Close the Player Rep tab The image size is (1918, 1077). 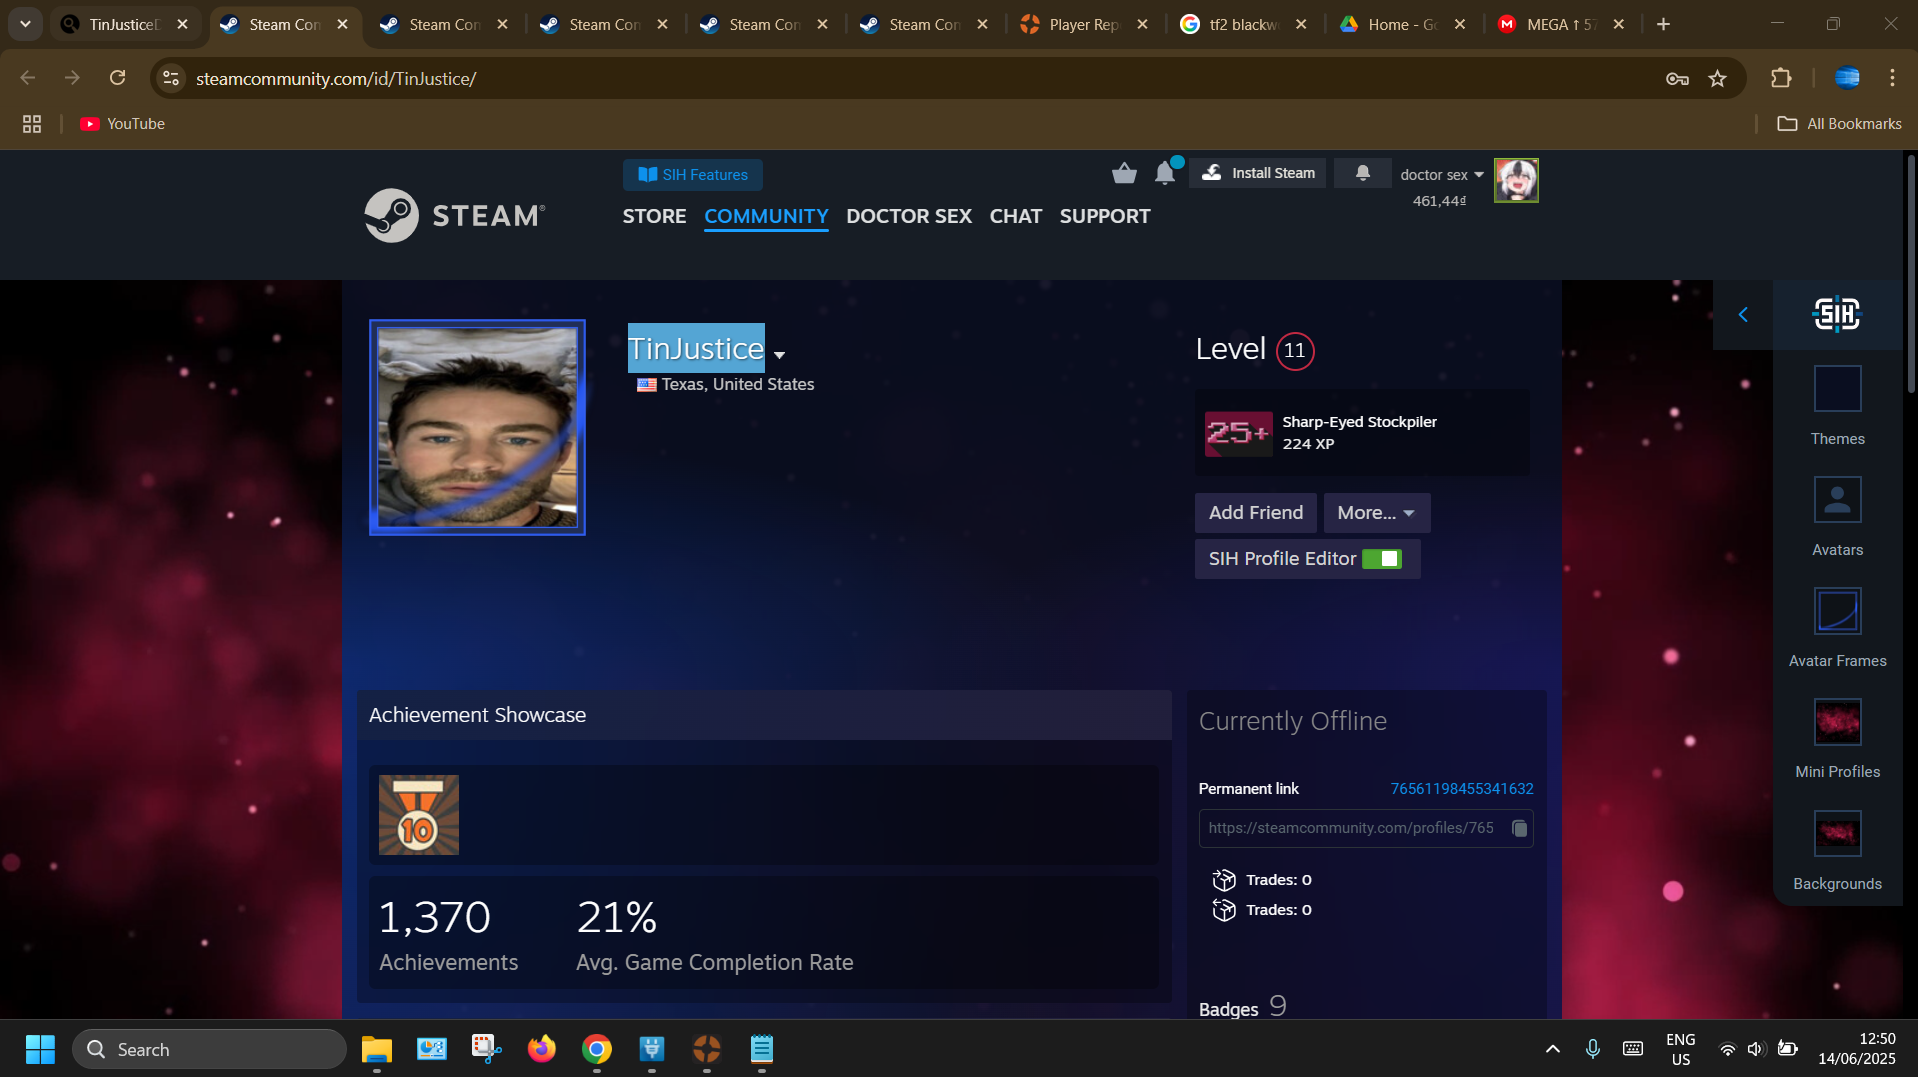tap(1142, 24)
